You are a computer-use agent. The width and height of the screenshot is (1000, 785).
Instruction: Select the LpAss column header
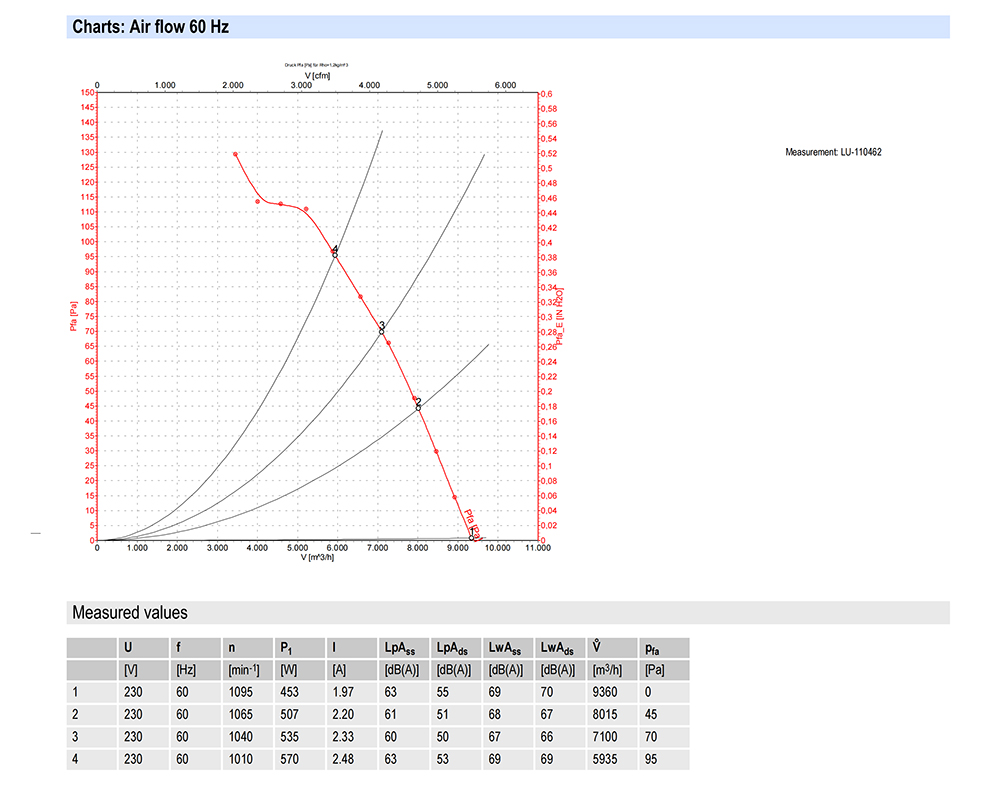tap(401, 647)
